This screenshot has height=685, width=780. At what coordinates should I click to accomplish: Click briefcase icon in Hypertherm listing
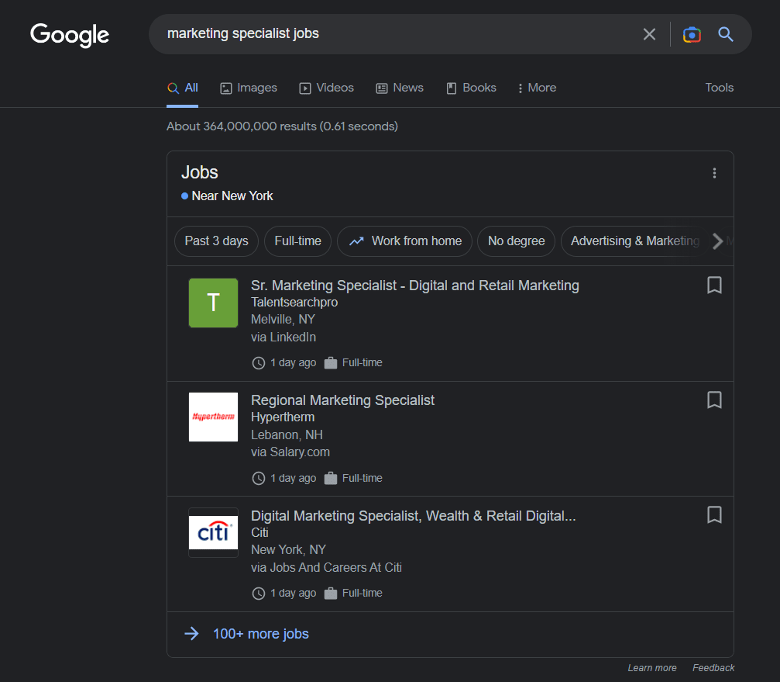tap(330, 479)
